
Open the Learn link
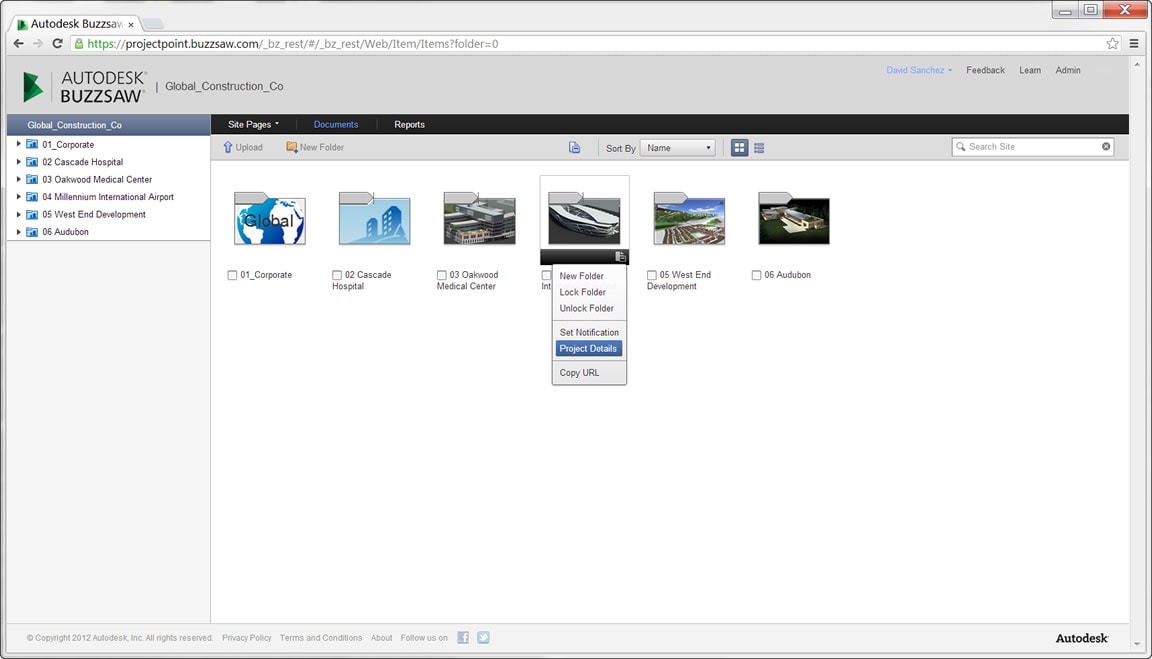[x=1030, y=71]
